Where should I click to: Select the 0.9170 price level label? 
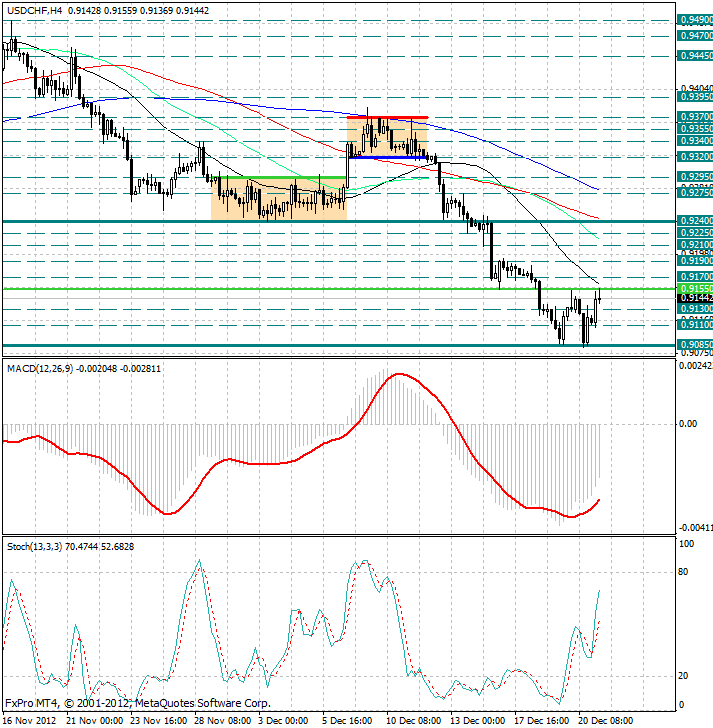tap(695, 277)
